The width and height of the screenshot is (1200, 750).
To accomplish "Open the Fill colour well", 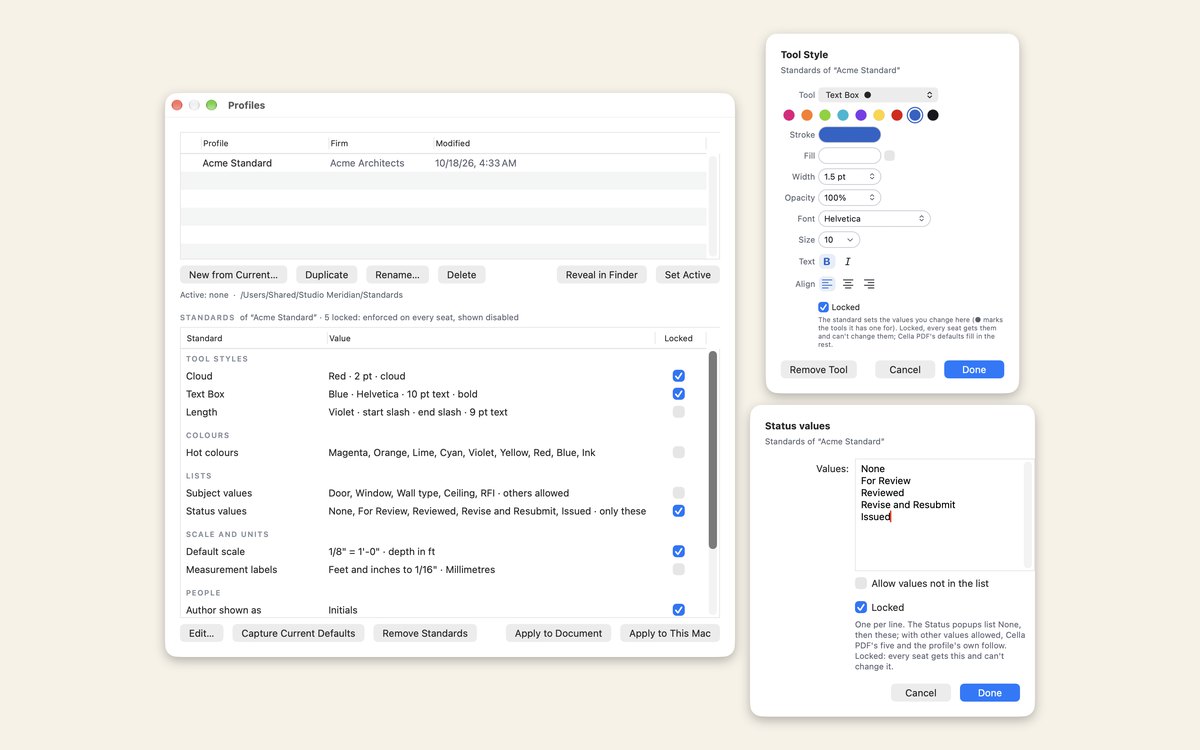I will tap(850, 156).
